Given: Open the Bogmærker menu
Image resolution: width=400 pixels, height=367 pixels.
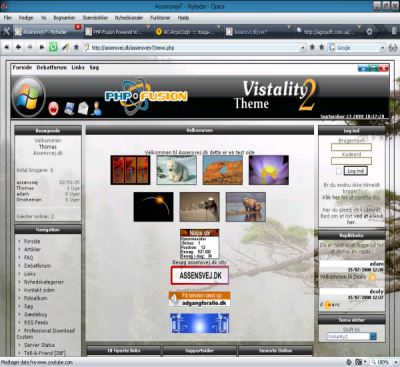Looking at the screenshot, I should 64,18.
